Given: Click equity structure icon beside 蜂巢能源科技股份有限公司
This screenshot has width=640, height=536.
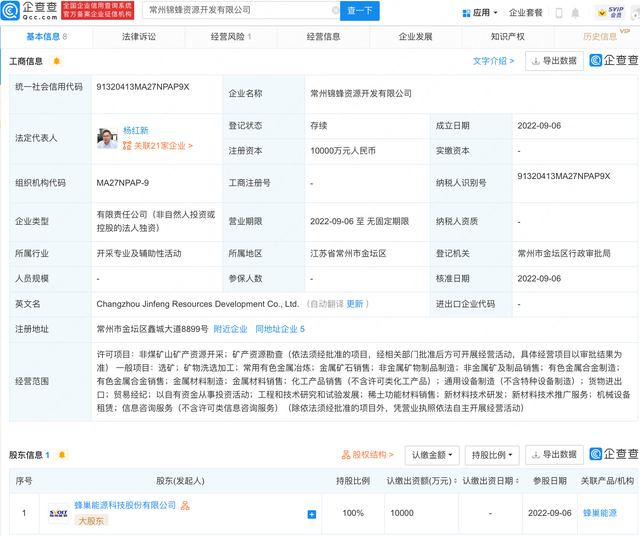Looking at the screenshot, I should [x=185, y=506].
